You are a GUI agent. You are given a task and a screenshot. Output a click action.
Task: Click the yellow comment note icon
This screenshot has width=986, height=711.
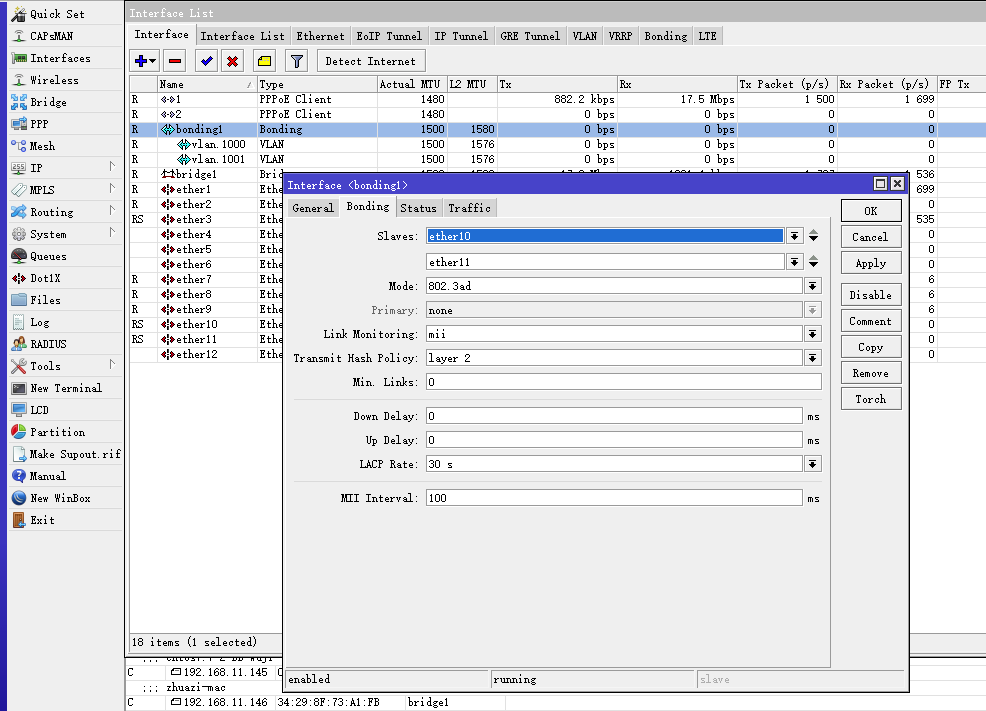pyautogui.click(x=265, y=61)
